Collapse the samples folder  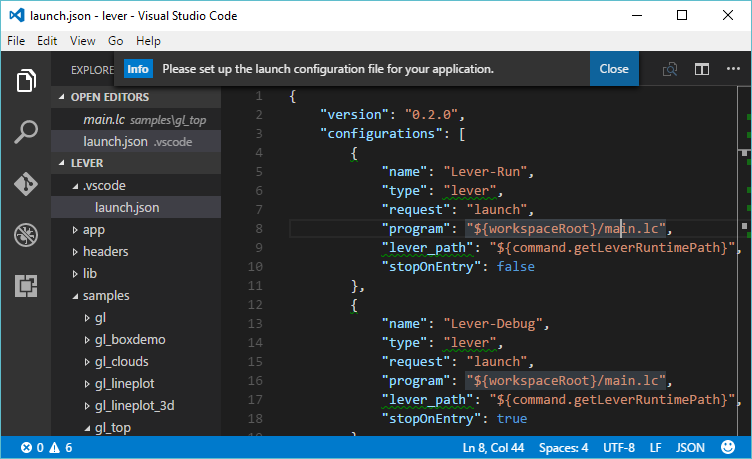pos(106,296)
